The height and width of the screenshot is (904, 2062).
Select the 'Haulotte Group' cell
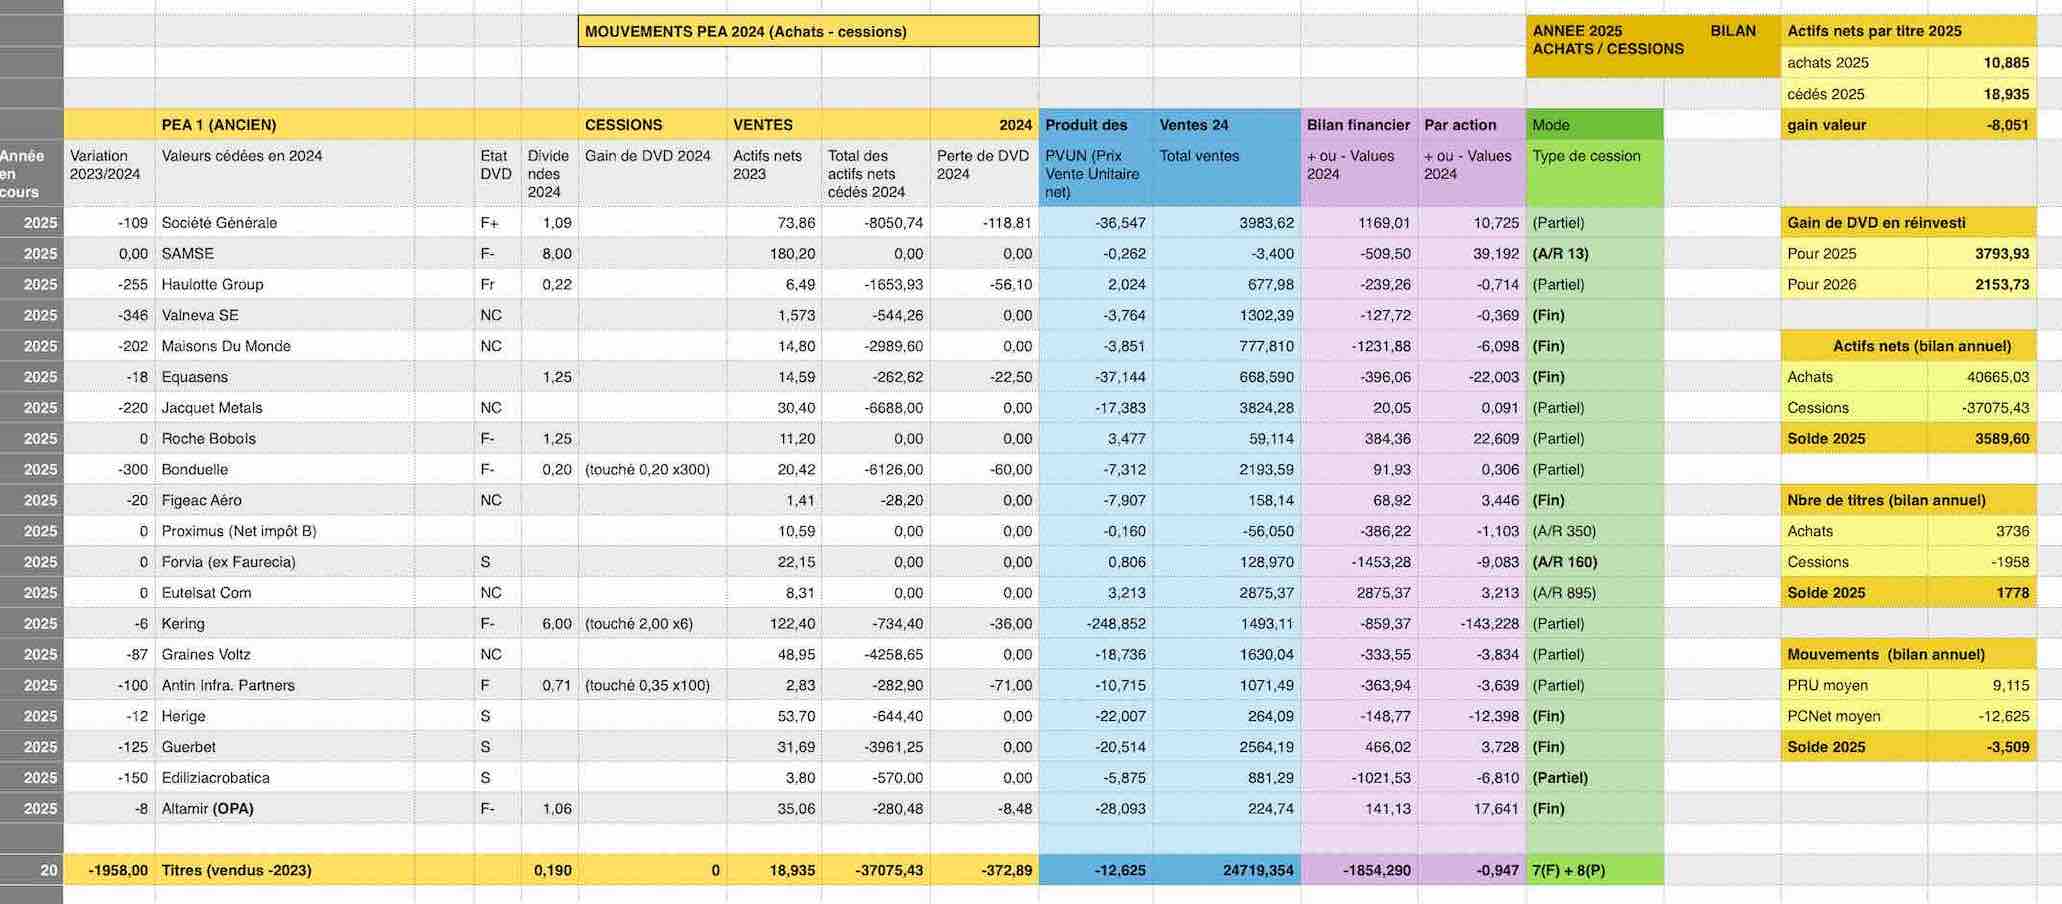pyautogui.click(x=285, y=285)
